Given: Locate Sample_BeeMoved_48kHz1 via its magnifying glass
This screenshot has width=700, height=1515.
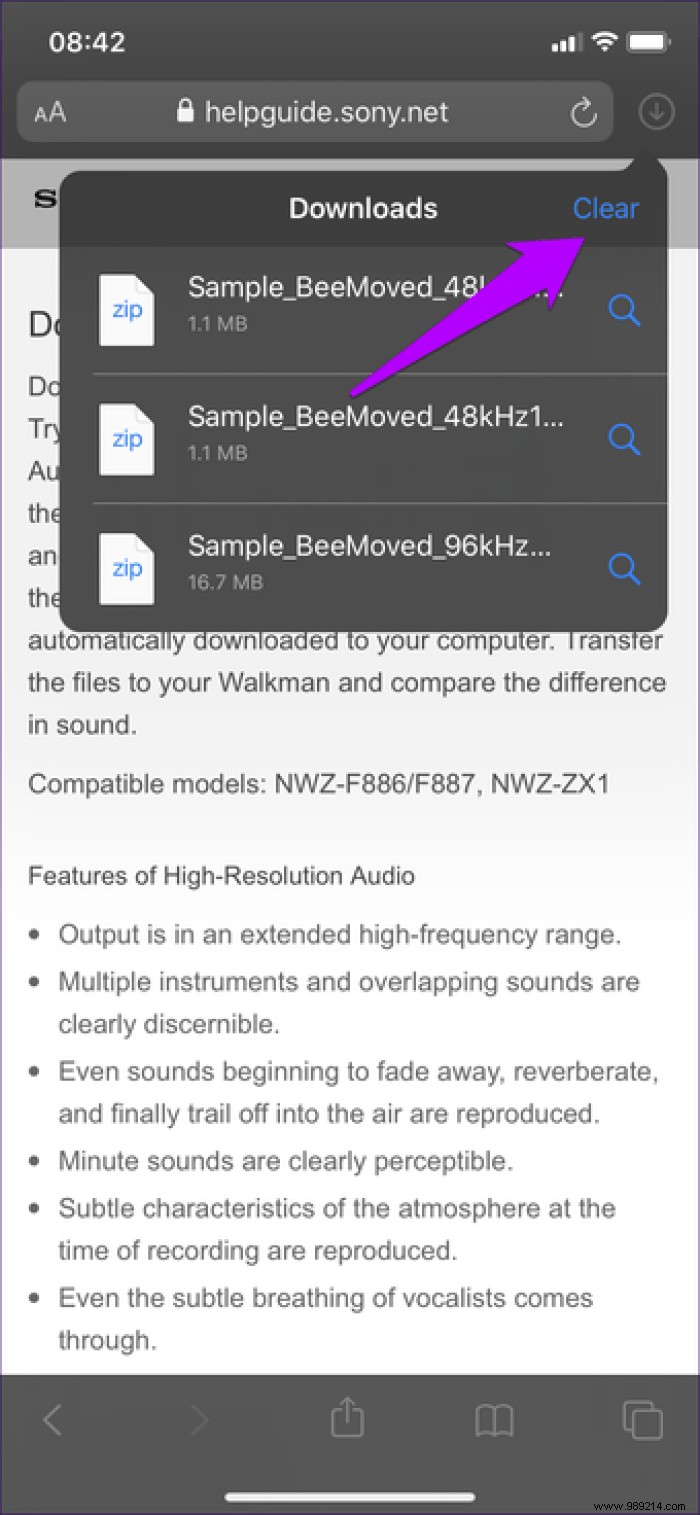Looking at the screenshot, I should pyautogui.click(x=623, y=439).
